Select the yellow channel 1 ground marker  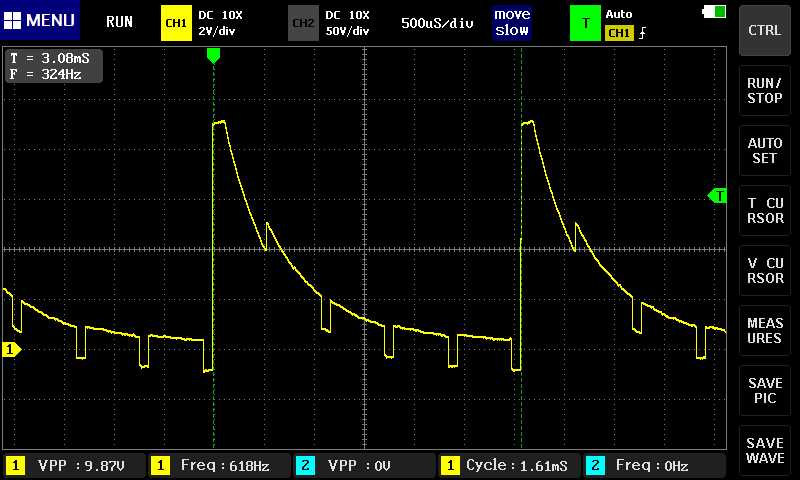coord(11,349)
